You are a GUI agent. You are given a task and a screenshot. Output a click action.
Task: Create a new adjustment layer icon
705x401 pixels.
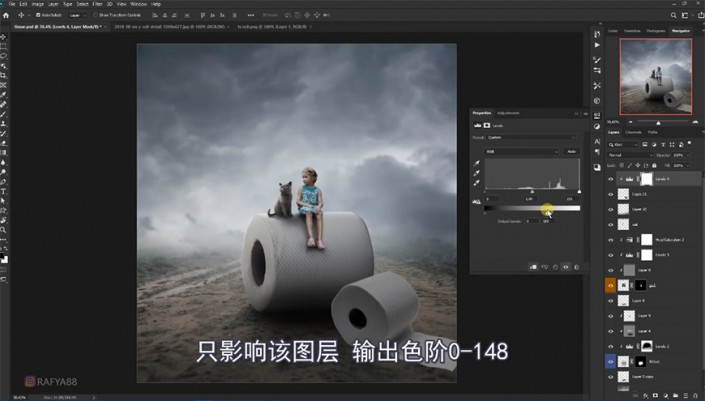pyautogui.click(x=665, y=396)
